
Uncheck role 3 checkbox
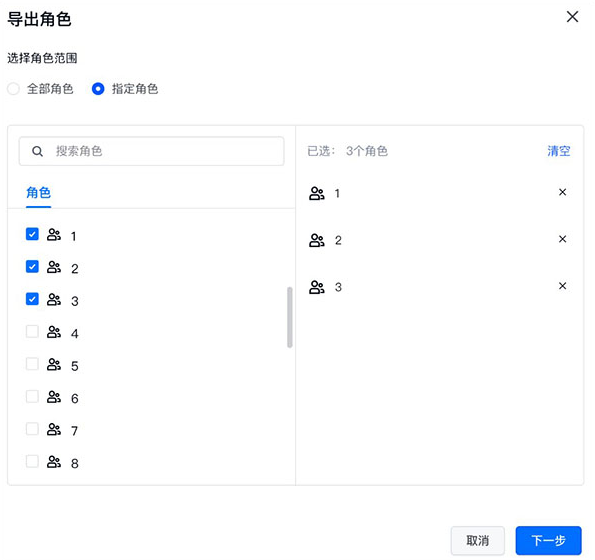pyautogui.click(x=32, y=299)
